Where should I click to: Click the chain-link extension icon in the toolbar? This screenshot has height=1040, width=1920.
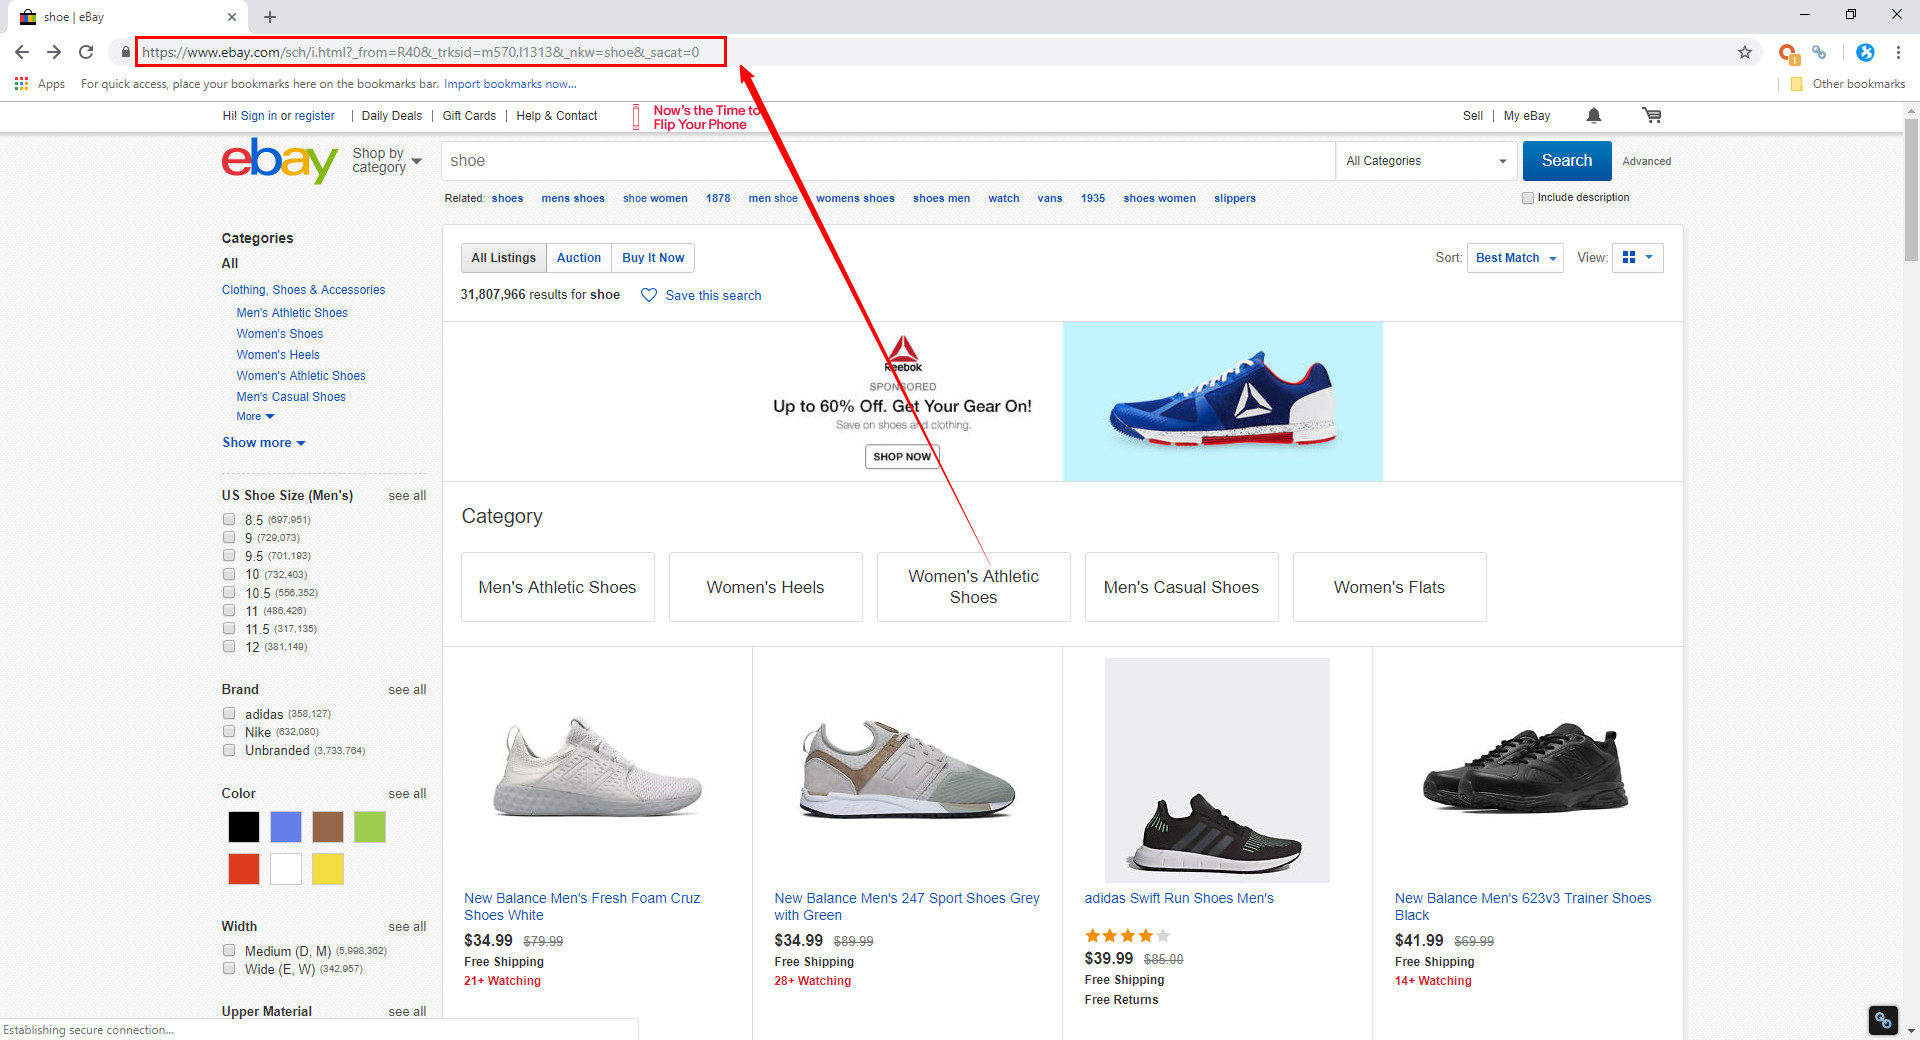click(1819, 52)
